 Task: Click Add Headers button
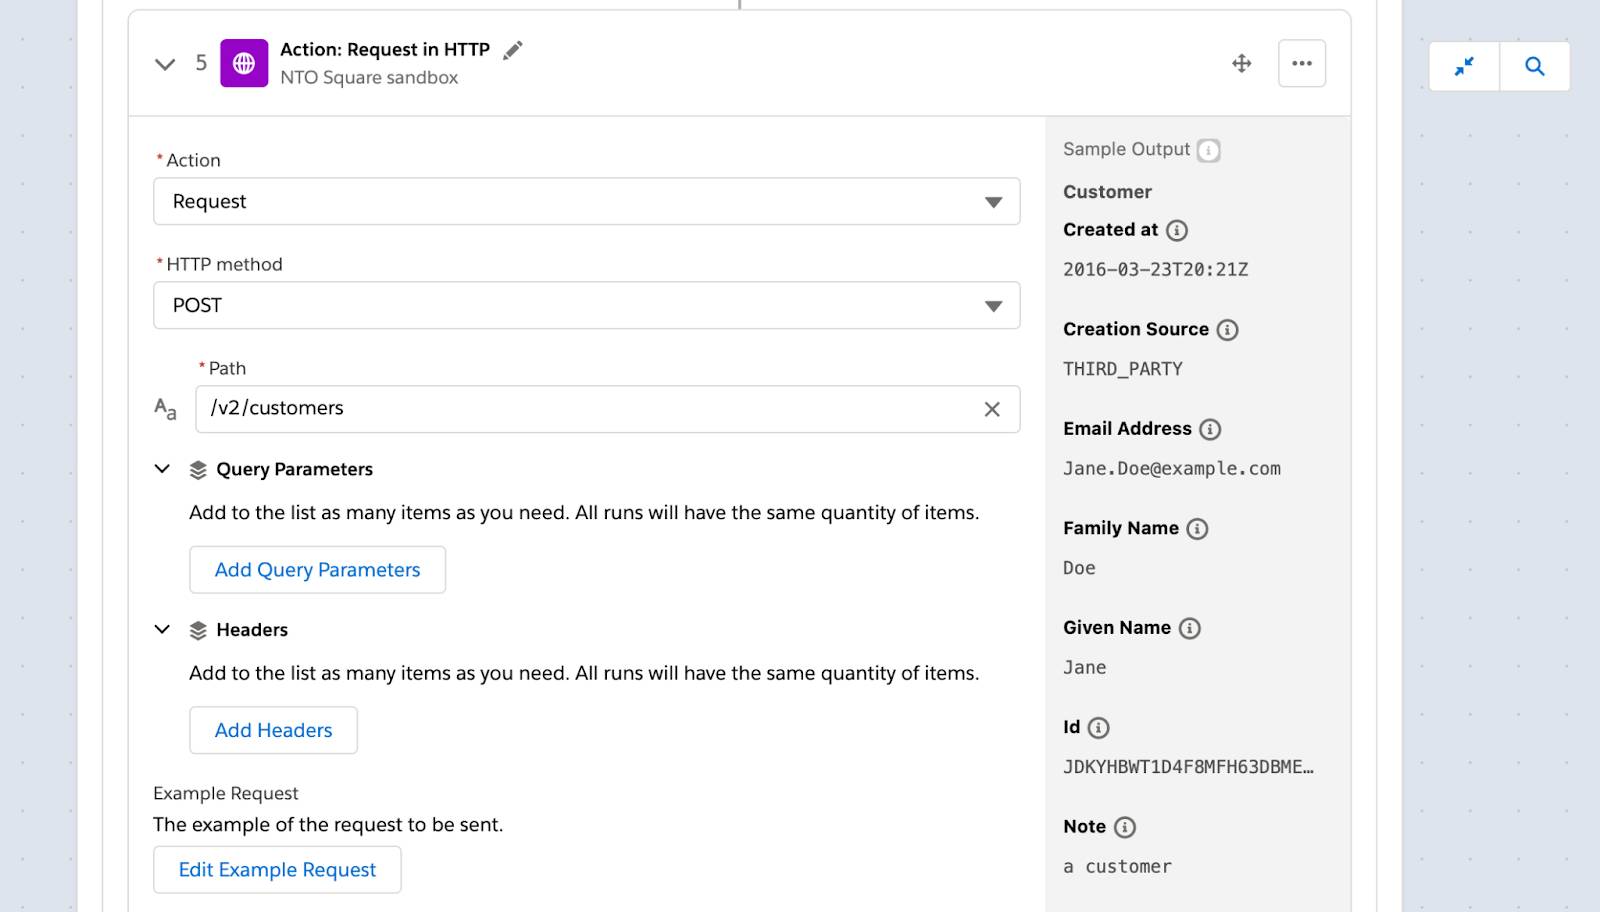(x=273, y=730)
